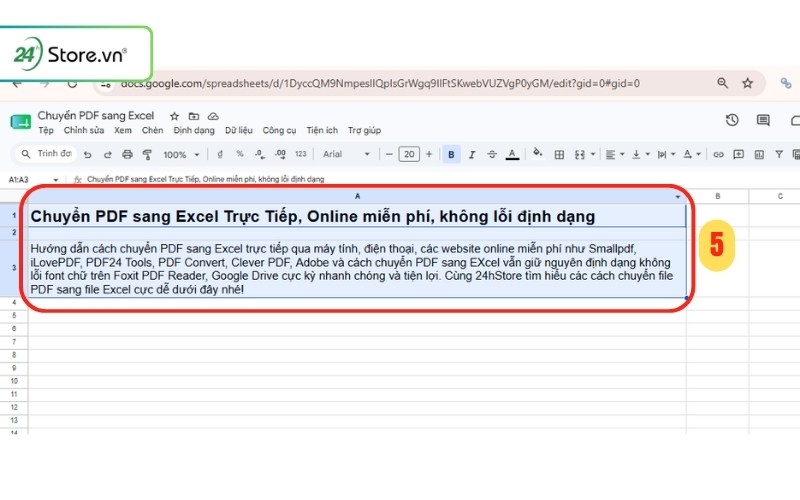Open the Chèn menu

(x=153, y=131)
